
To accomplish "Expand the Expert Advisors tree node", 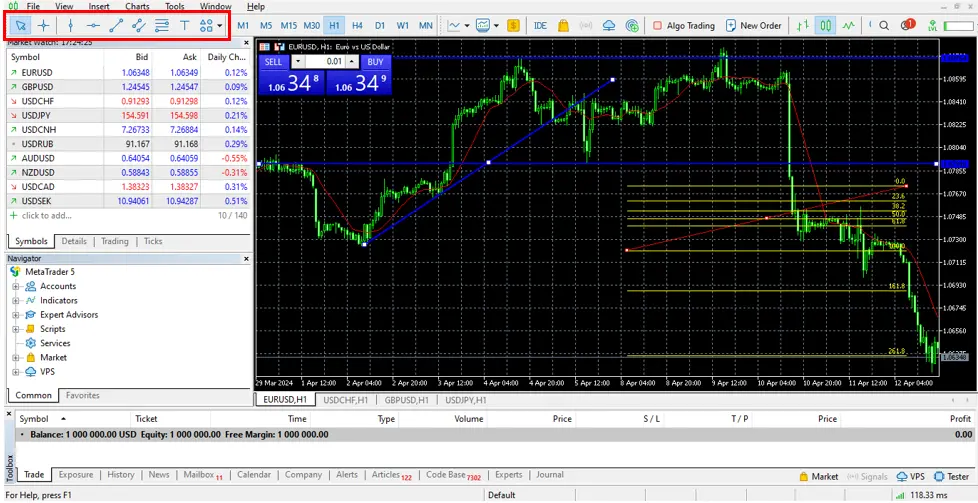I will 16,315.
